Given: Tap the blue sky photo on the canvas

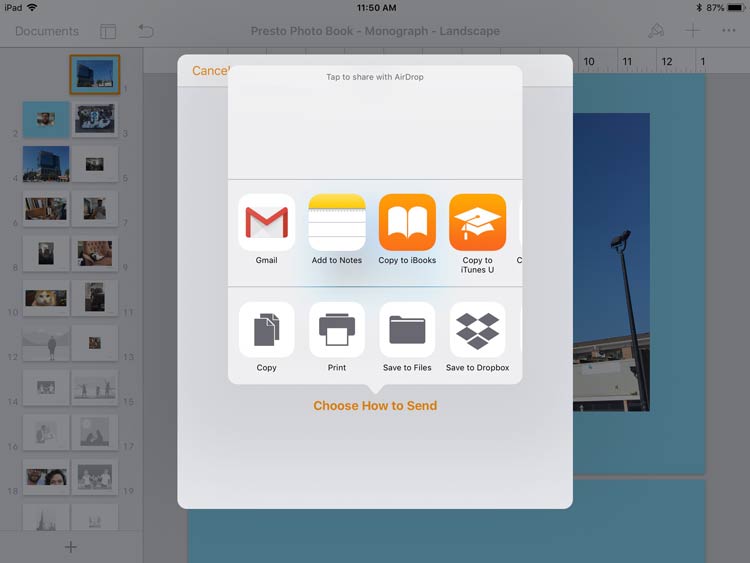Looking at the screenshot, I should (611, 262).
